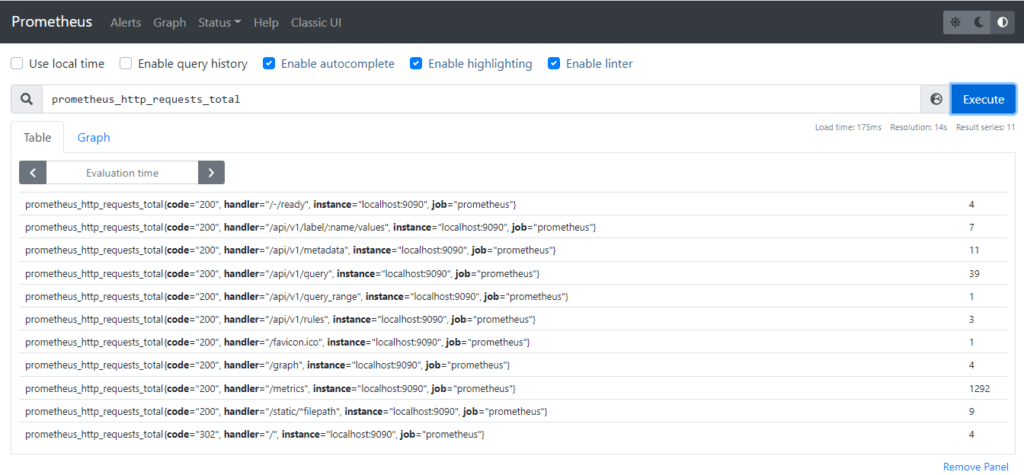Go to next evaluation time arrow
1024x475 pixels.
[211, 173]
